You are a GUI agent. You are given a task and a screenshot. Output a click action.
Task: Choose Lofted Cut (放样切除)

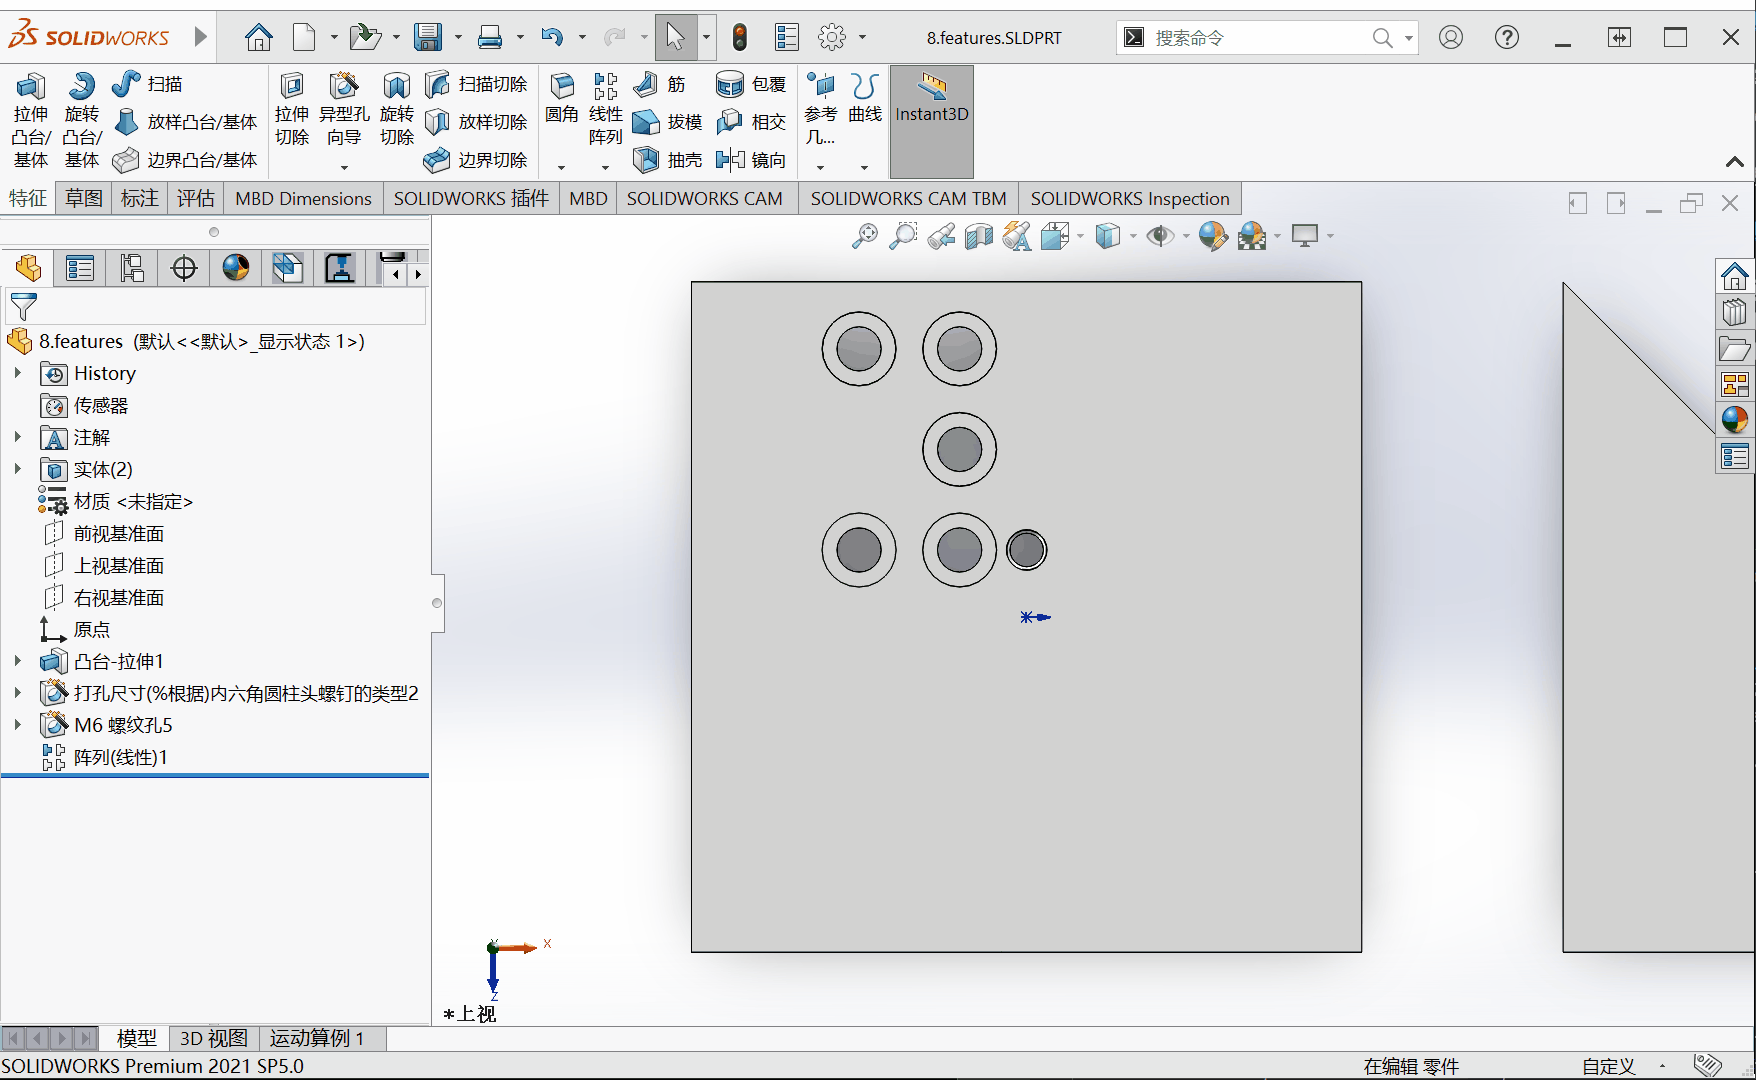tap(477, 122)
